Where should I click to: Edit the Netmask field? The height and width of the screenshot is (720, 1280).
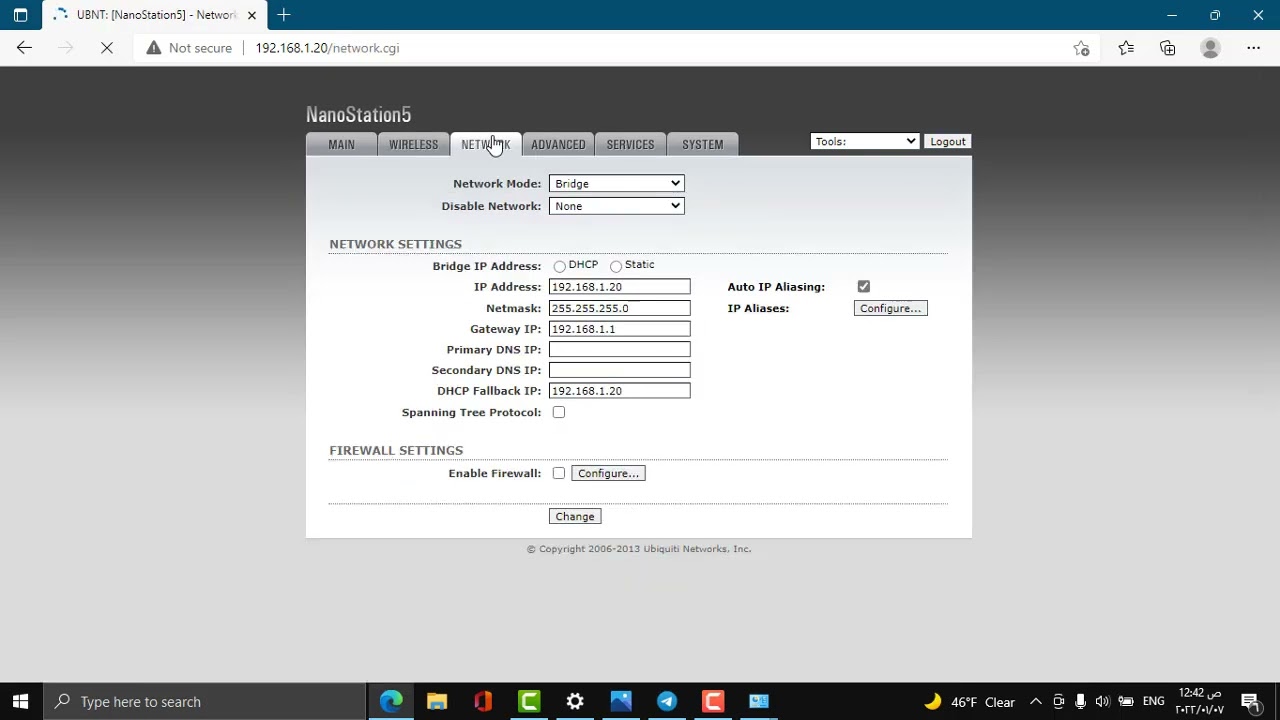click(619, 308)
